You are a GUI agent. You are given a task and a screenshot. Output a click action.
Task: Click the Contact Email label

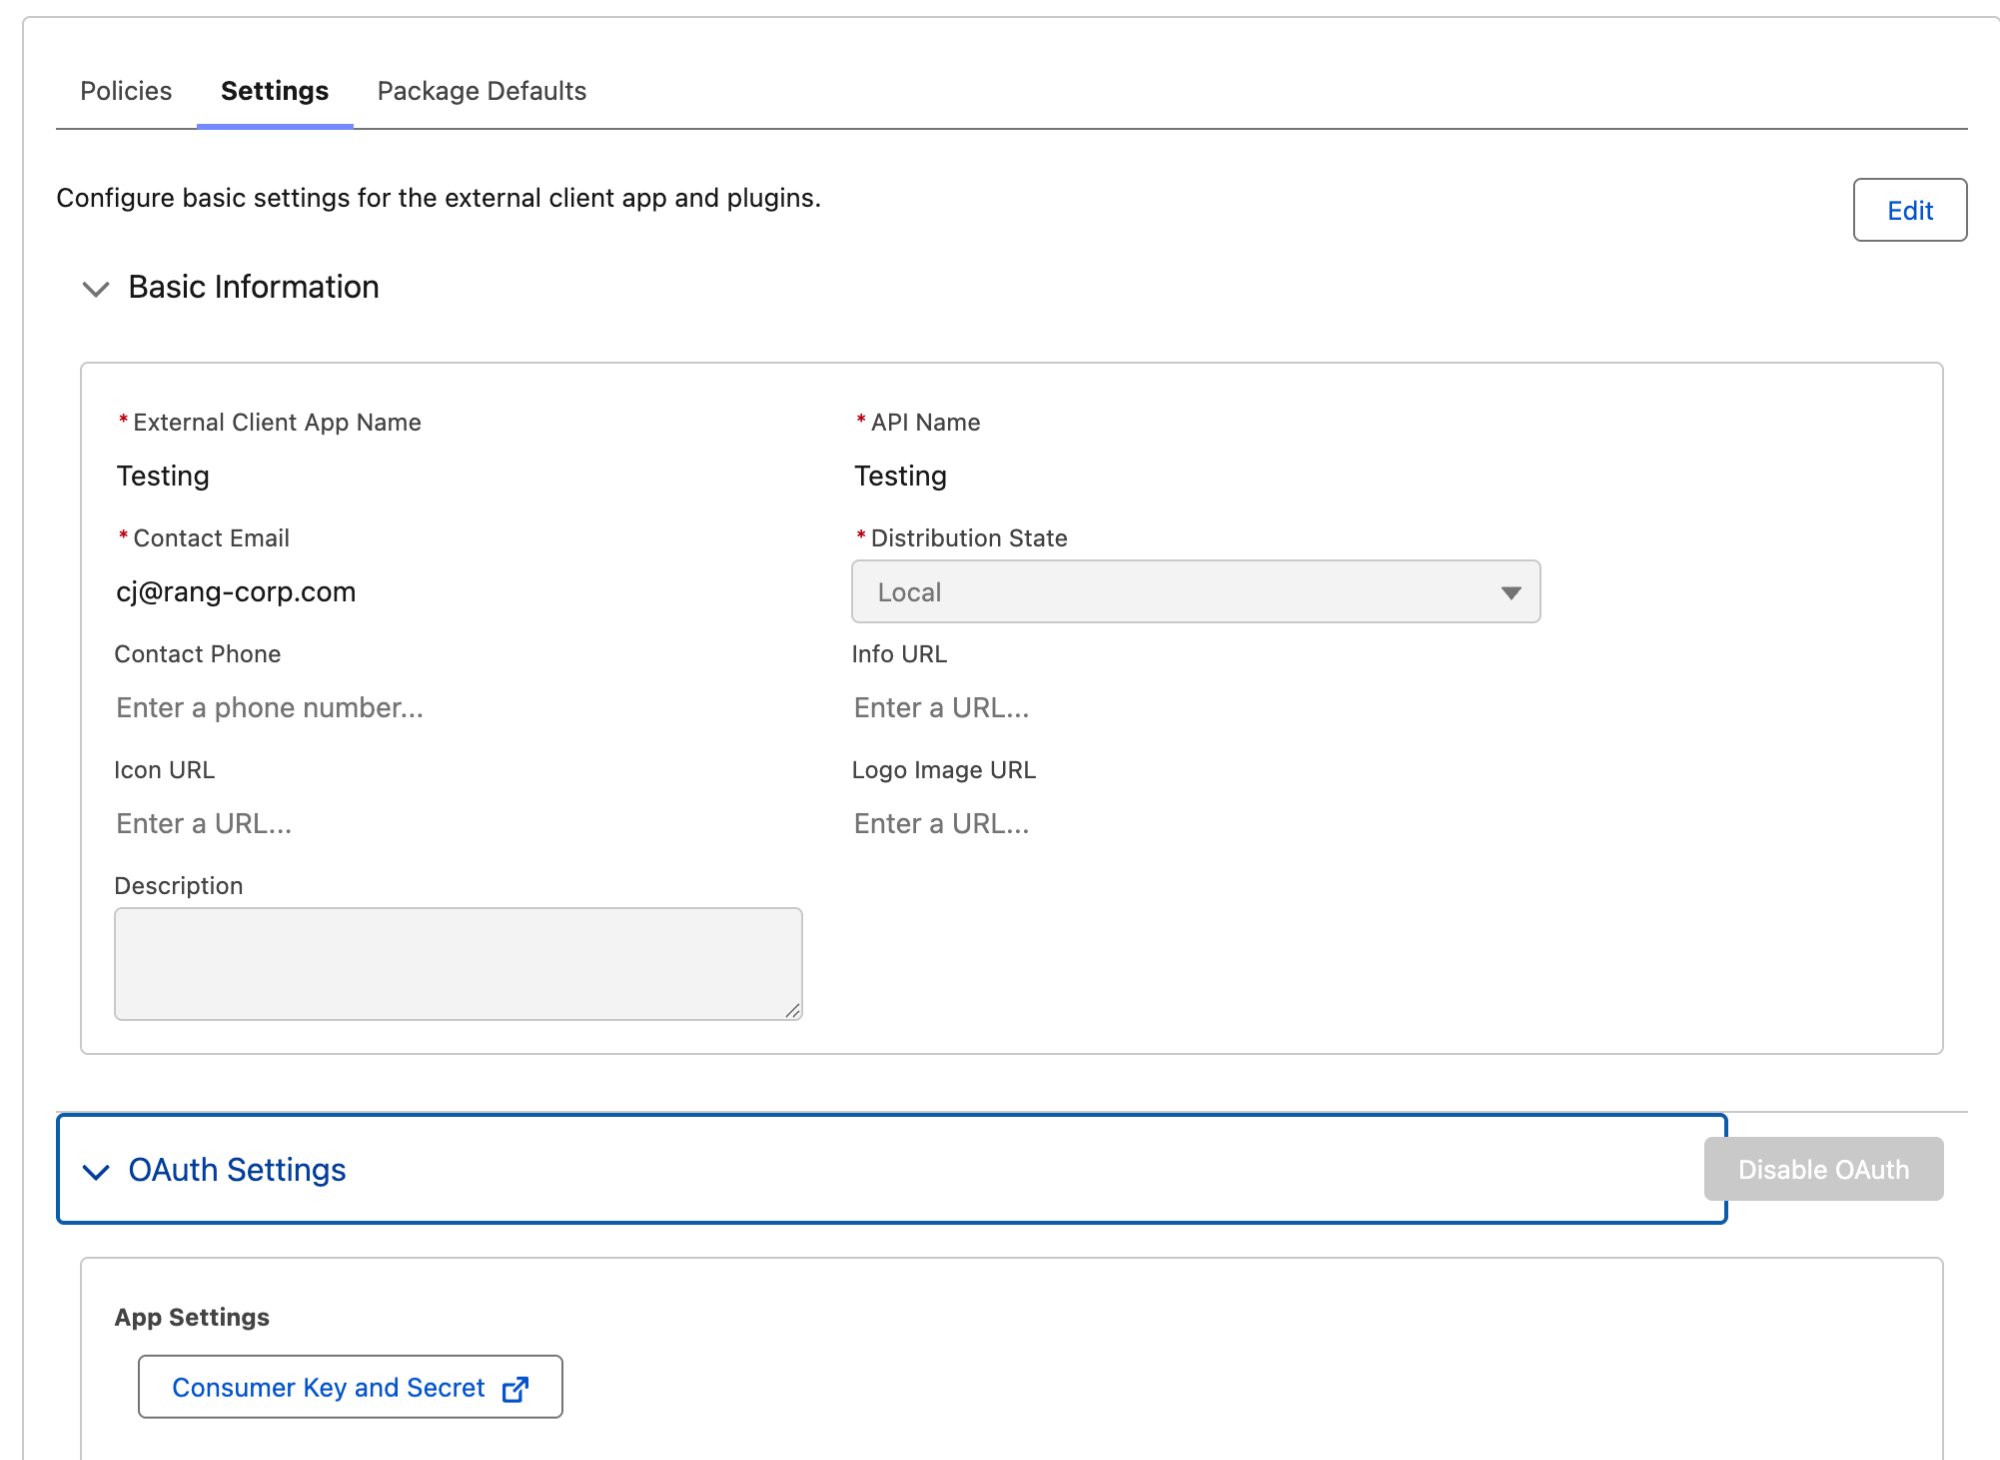[211, 538]
